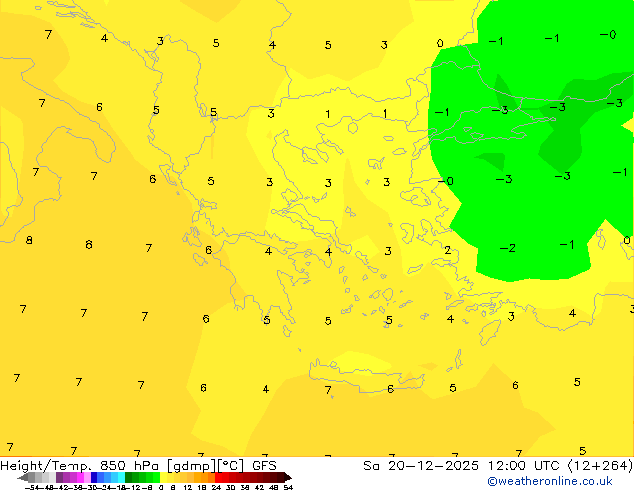The height and width of the screenshot is (490, 634).
Task: Click the 'GFS' model label
Action: point(264,466)
